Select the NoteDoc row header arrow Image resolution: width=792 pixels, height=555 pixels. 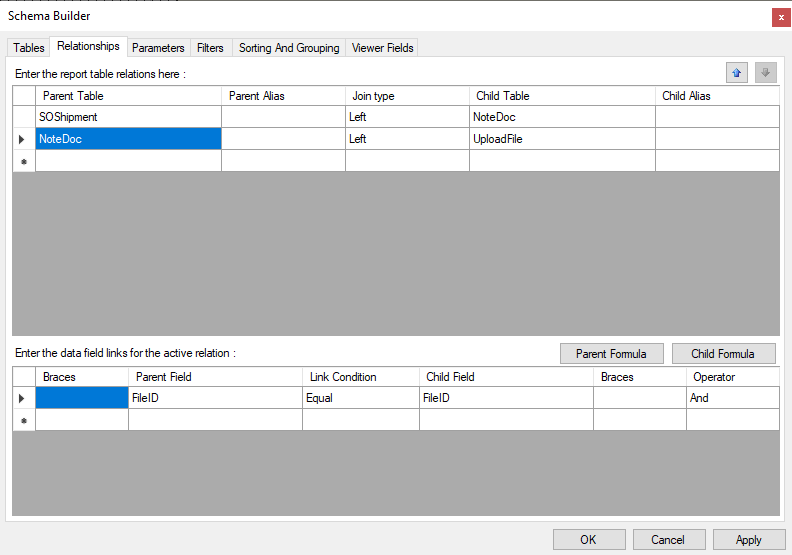click(x=23, y=139)
